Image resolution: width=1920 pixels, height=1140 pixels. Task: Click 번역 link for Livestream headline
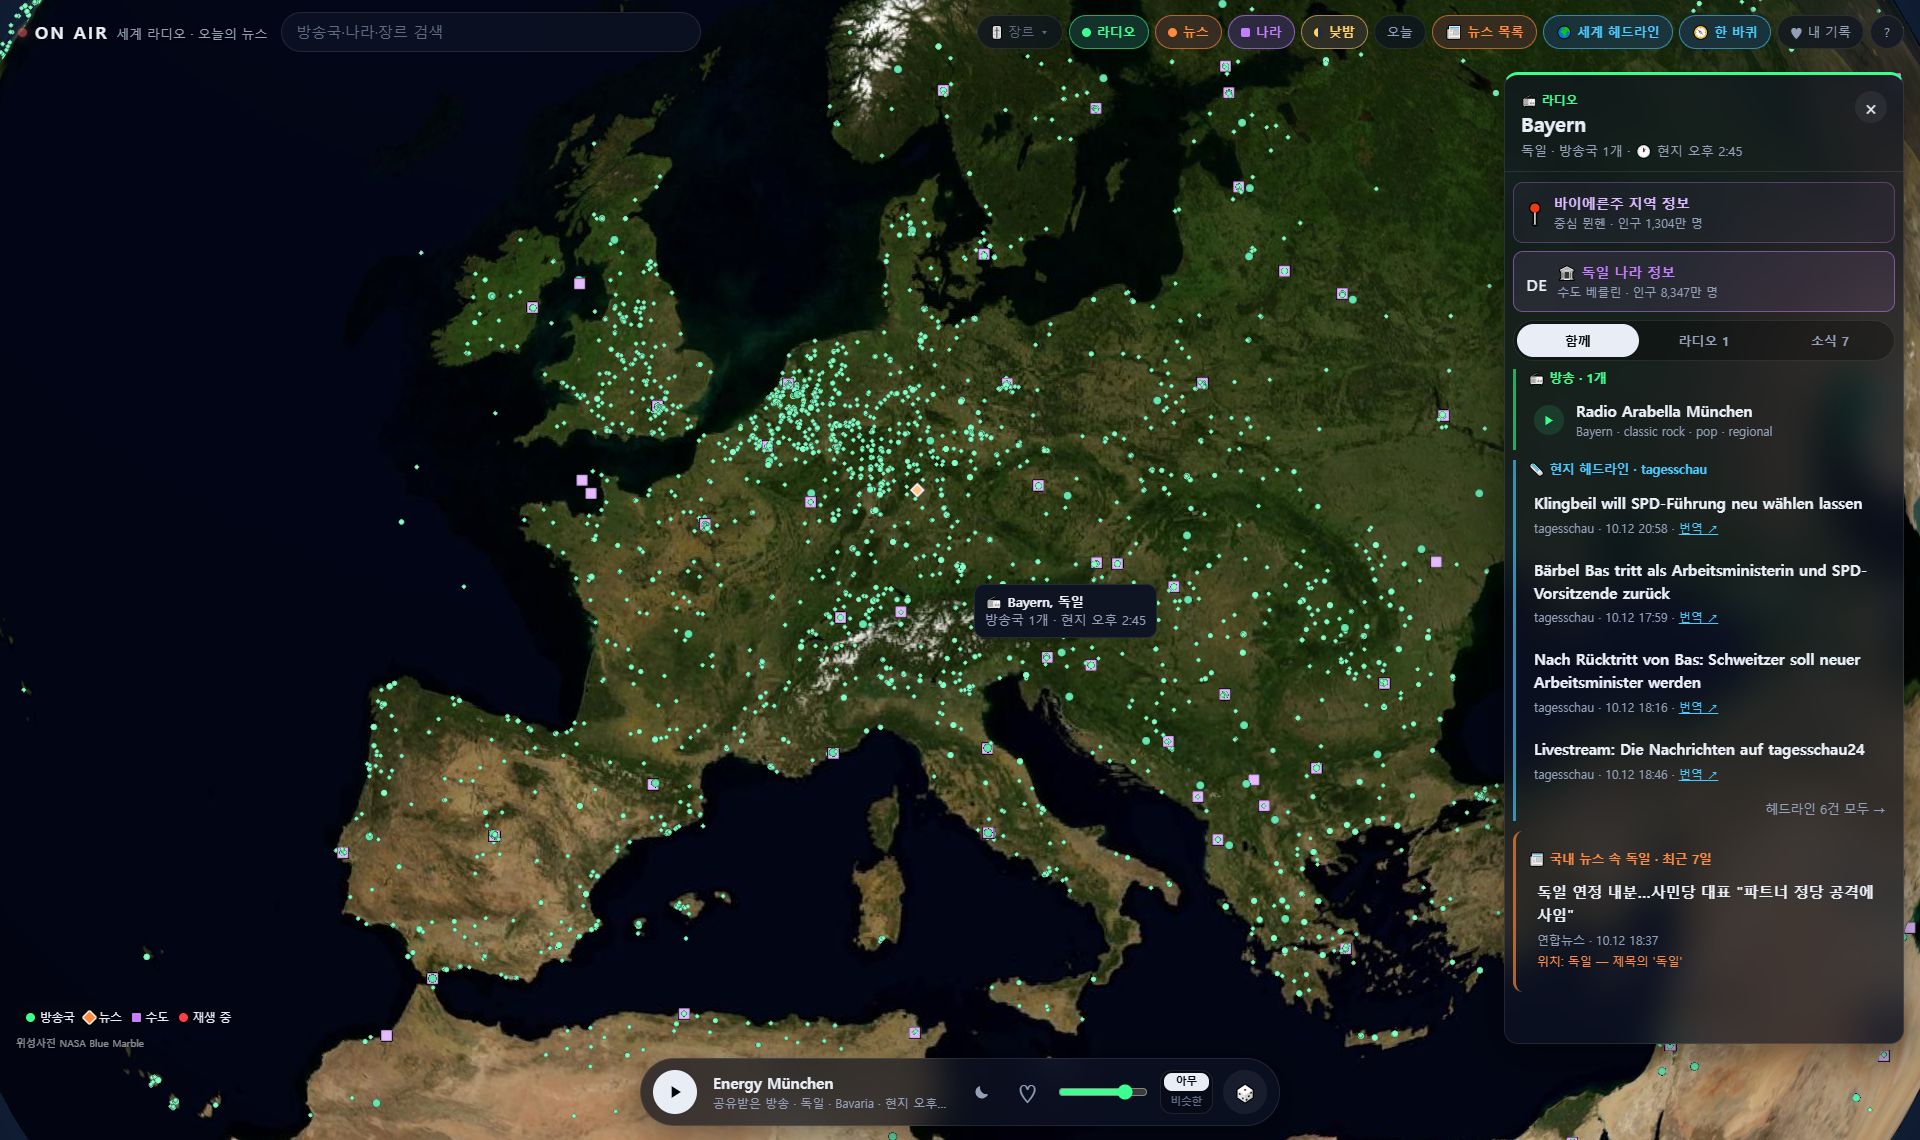[1697, 775]
